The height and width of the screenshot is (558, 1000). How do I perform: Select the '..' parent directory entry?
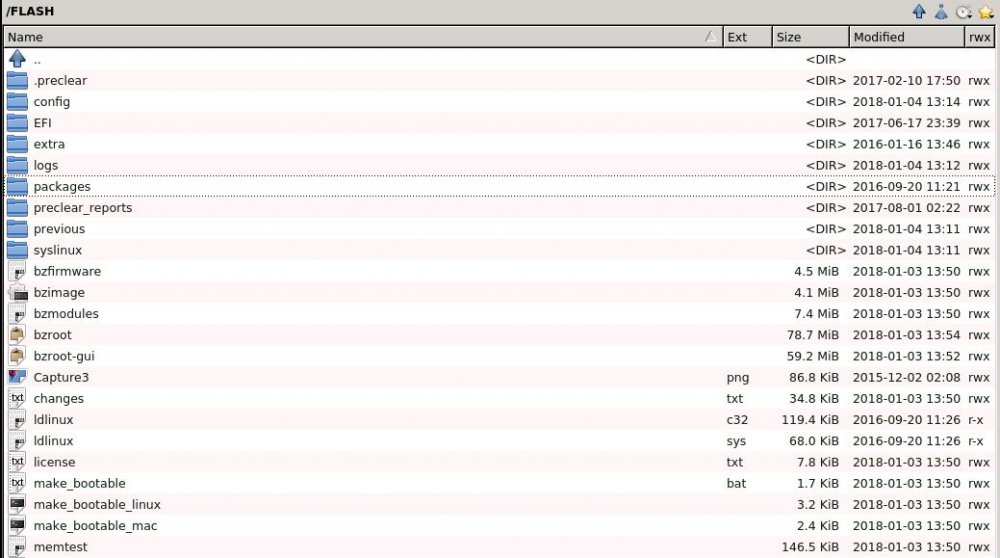click(x=37, y=59)
